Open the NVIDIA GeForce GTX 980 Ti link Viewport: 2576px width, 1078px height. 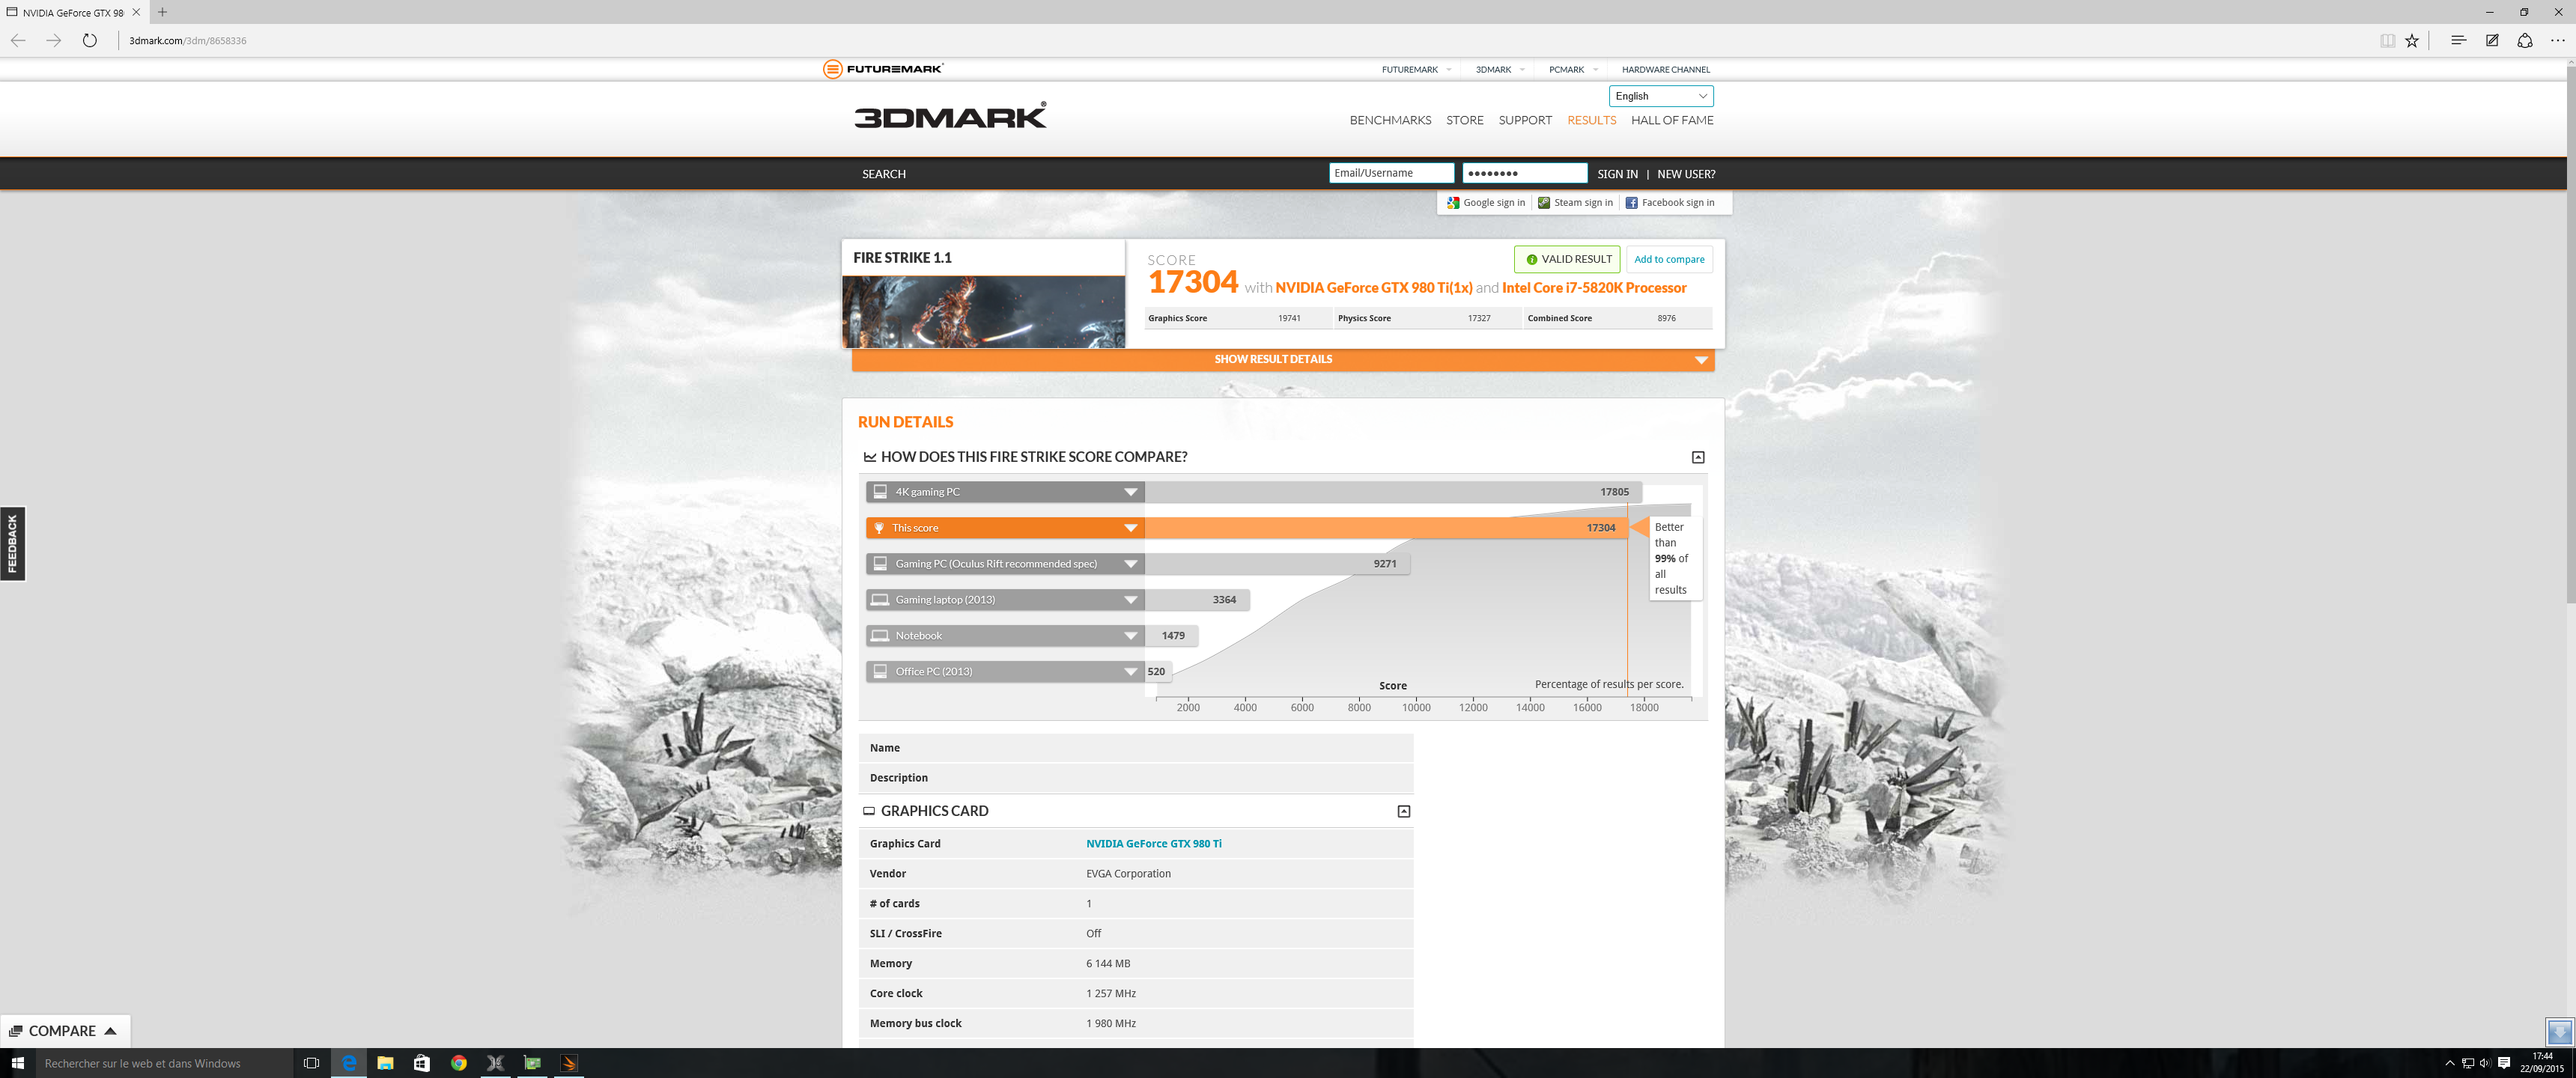[x=1153, y=844]
